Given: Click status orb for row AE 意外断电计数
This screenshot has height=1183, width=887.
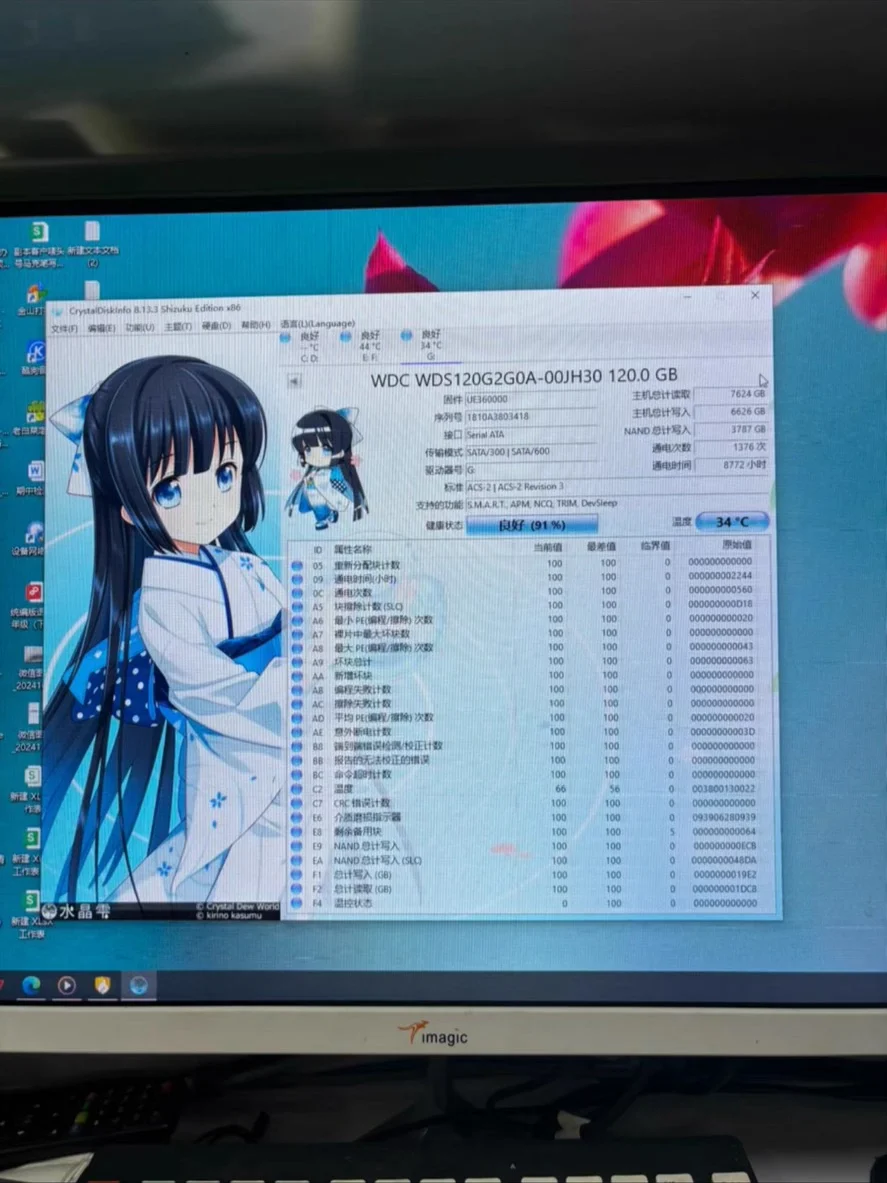Looking at the screenshot, I should pos(296,732).
